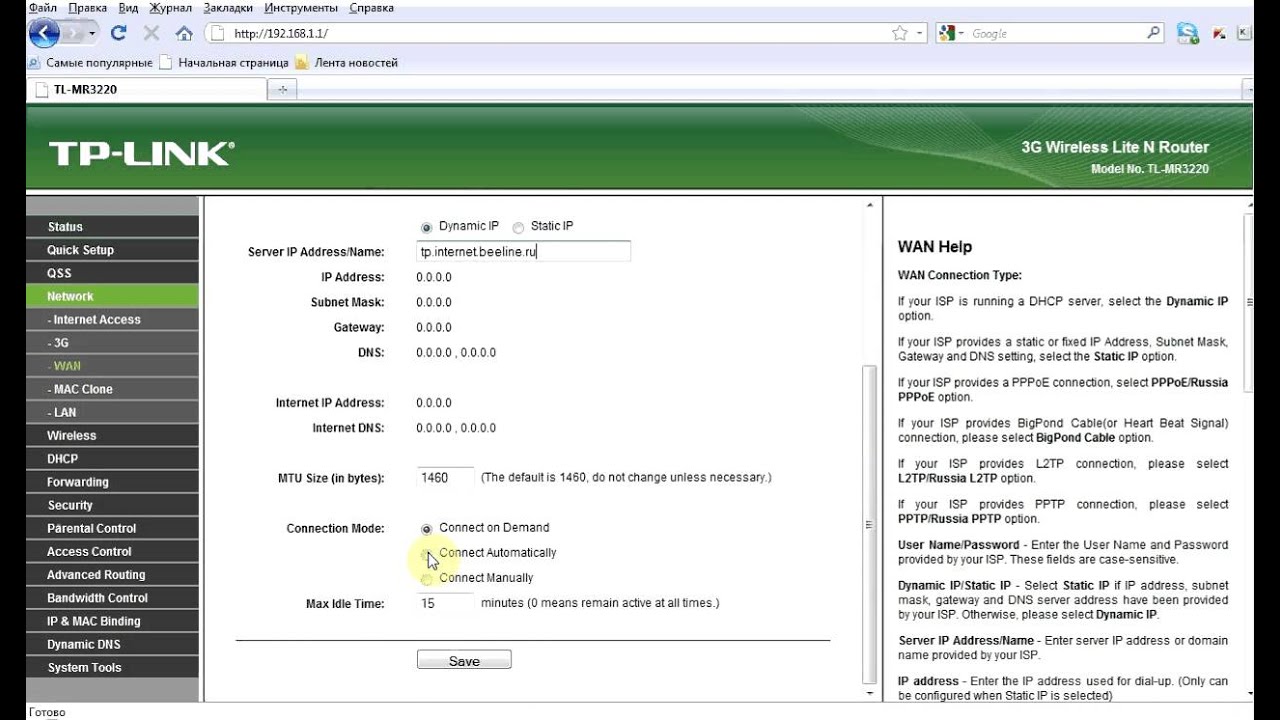Click the red flag toolbar icon
The width and height of the screenshot is (1280, 720).
pos(1220,33)
